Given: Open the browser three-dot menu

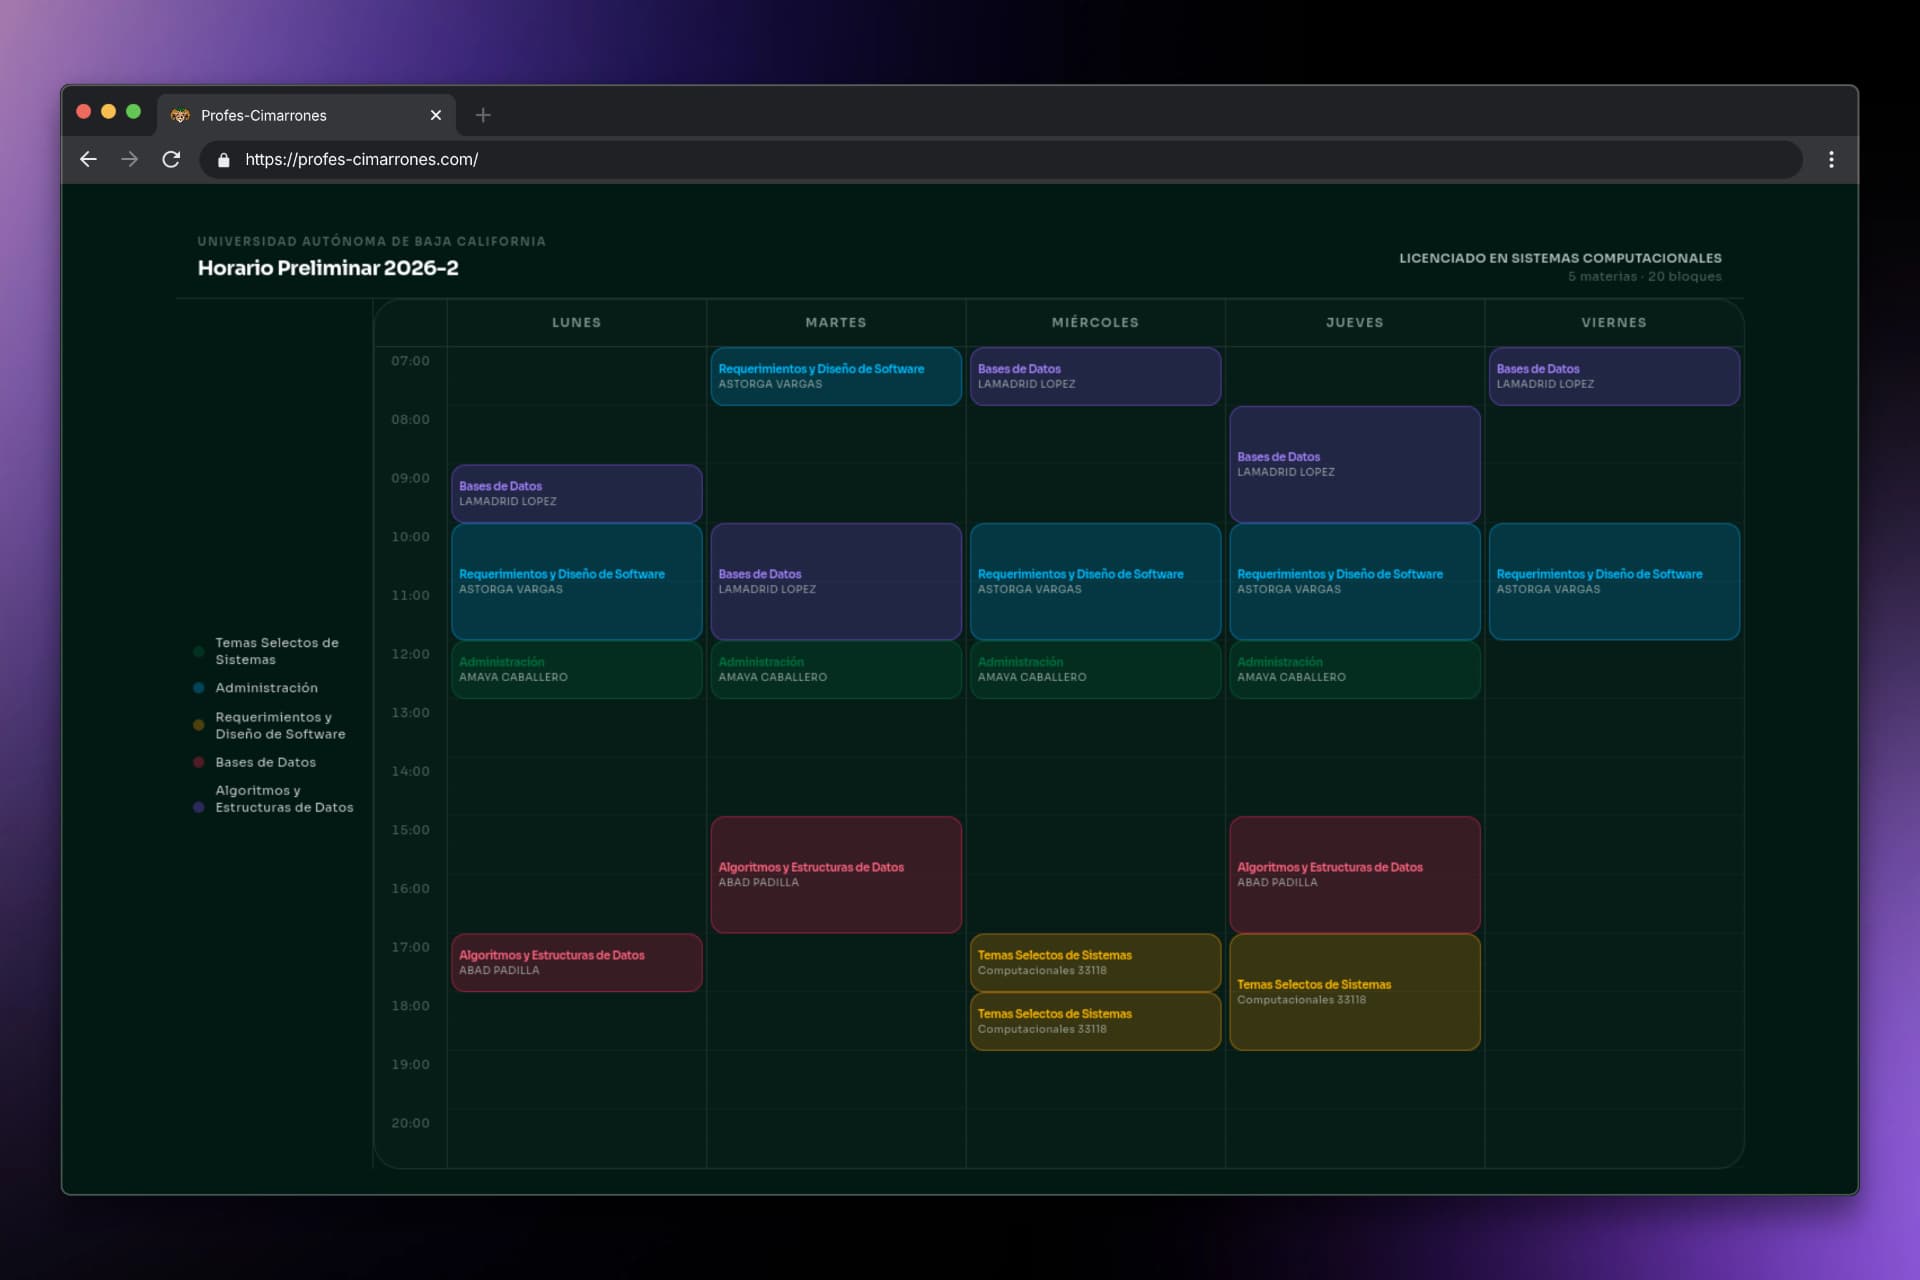Looking at the screenshot, I should pyautogui.click(x=1831, y=159).
